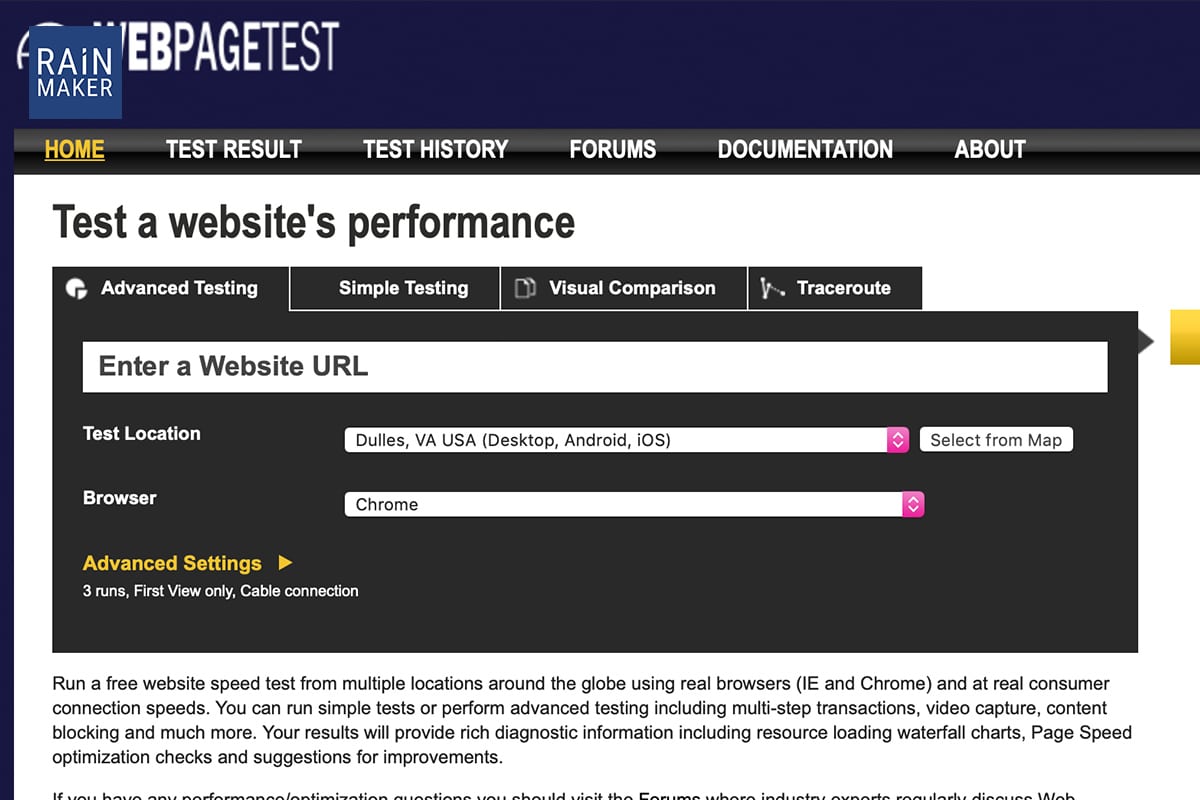The width and height of the screenshot is (1200, 800).
Task: Click the Advanced Testing tab icon
Action: [x=76, y=289]
